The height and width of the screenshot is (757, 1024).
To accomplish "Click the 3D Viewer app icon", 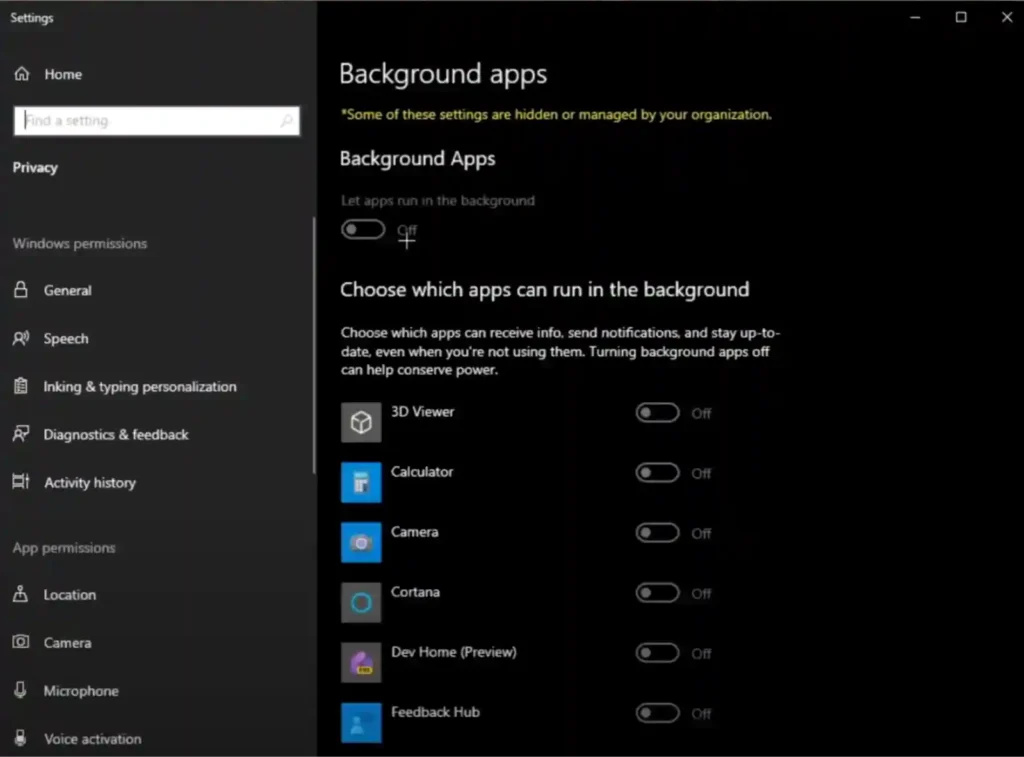I will (x=361, y=423).
